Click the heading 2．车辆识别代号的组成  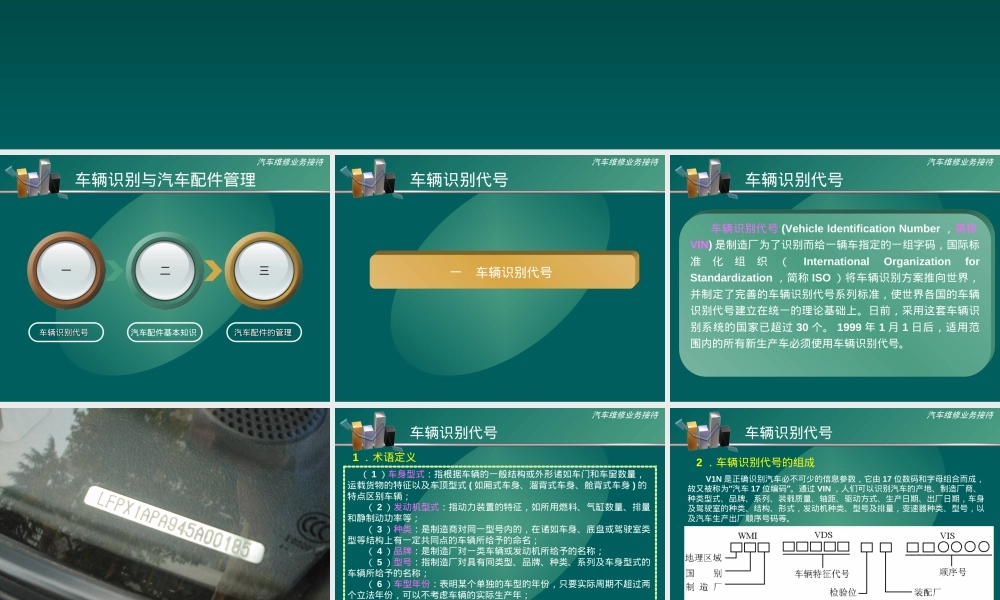[x=756, y=462]
